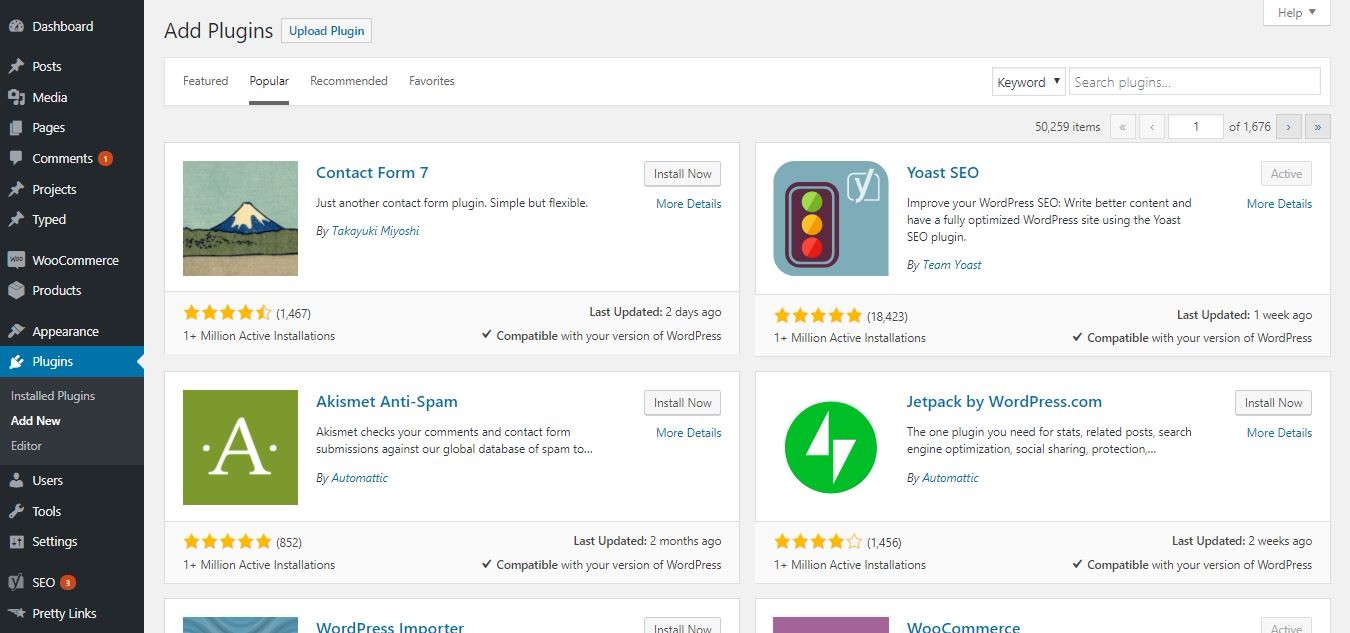Click the Comments pending count badge
This screenshot has width=1350, height=633.
pos(105,158)
